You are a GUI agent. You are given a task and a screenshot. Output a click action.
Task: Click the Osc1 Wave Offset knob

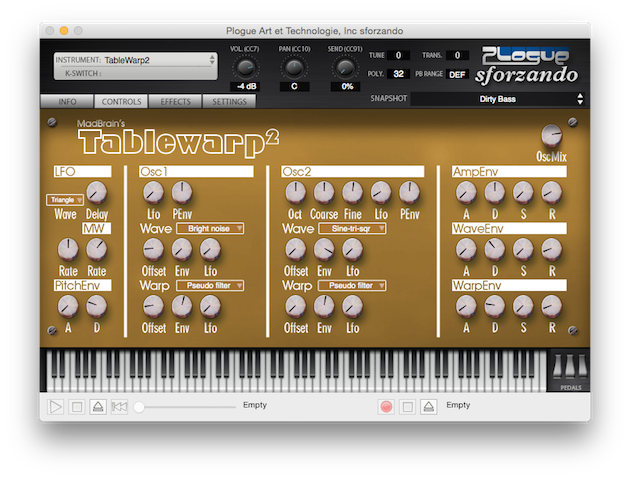[153, 249]
